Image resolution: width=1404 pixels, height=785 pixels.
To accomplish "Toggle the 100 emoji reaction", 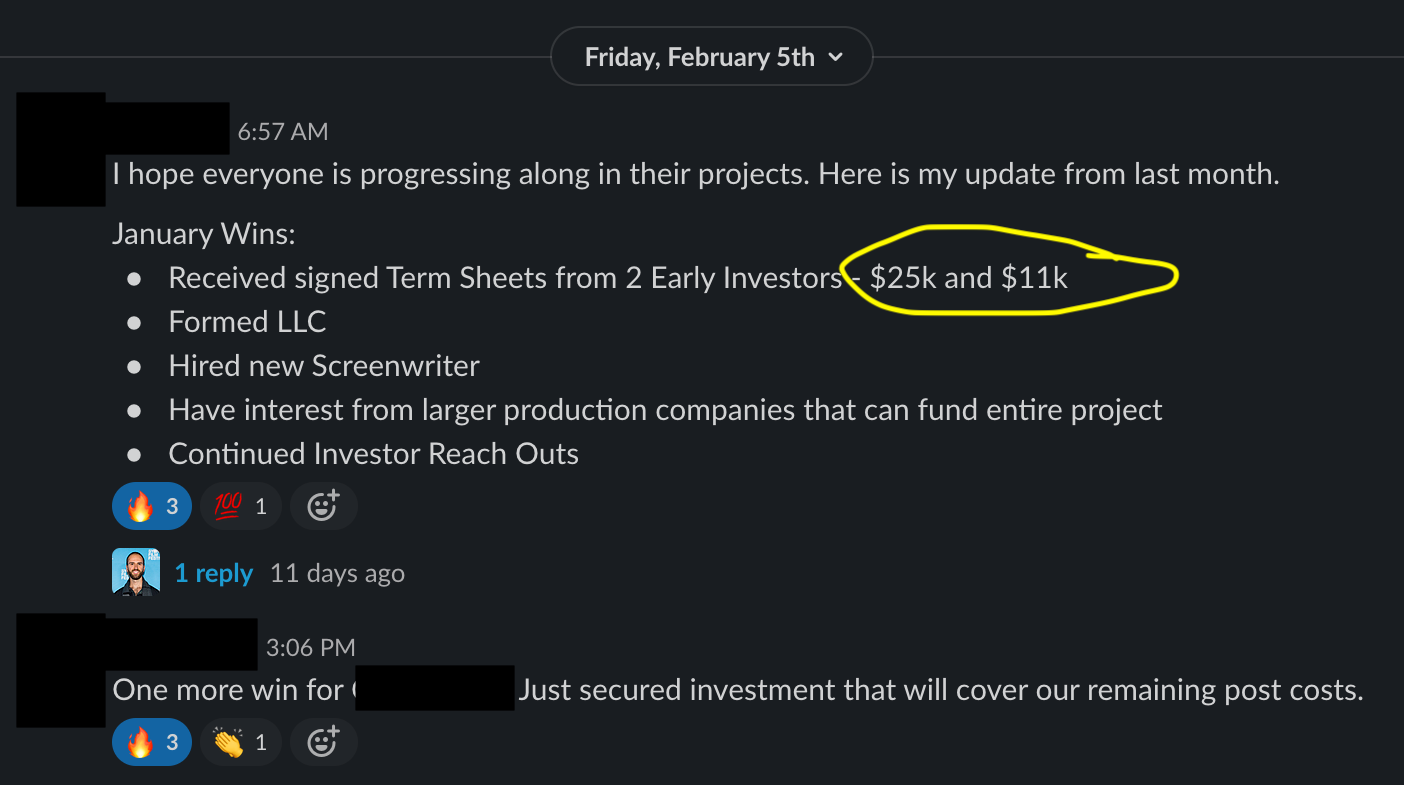I will [x=241, y=507].
